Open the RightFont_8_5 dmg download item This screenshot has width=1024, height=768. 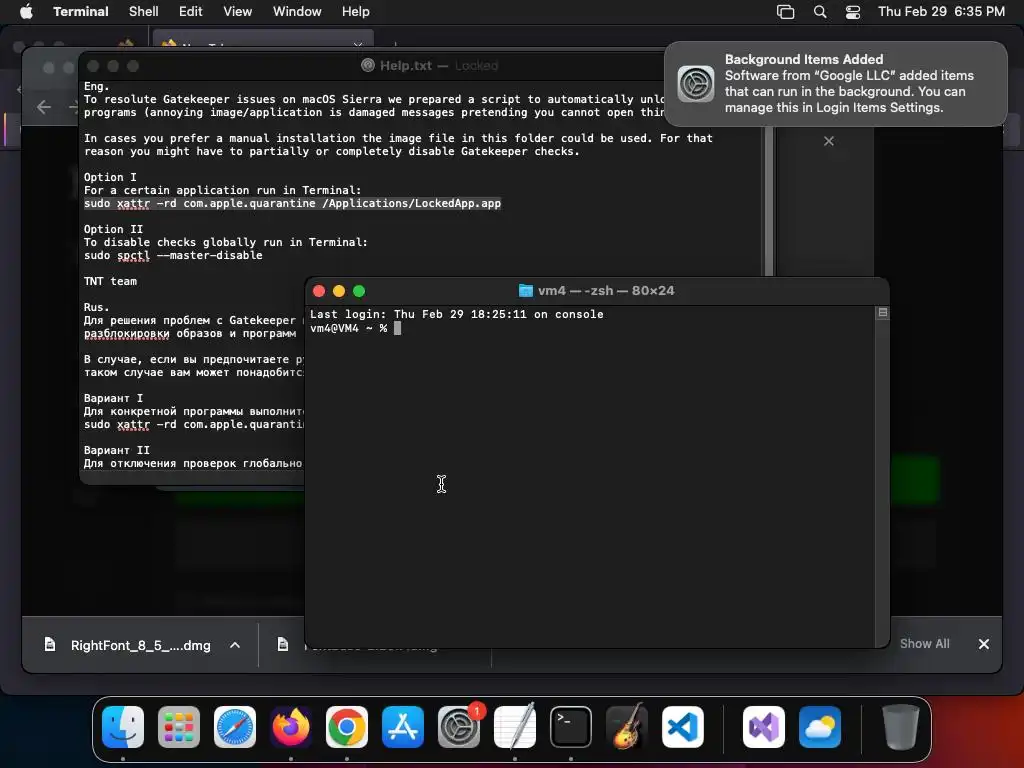pos(128,645)
